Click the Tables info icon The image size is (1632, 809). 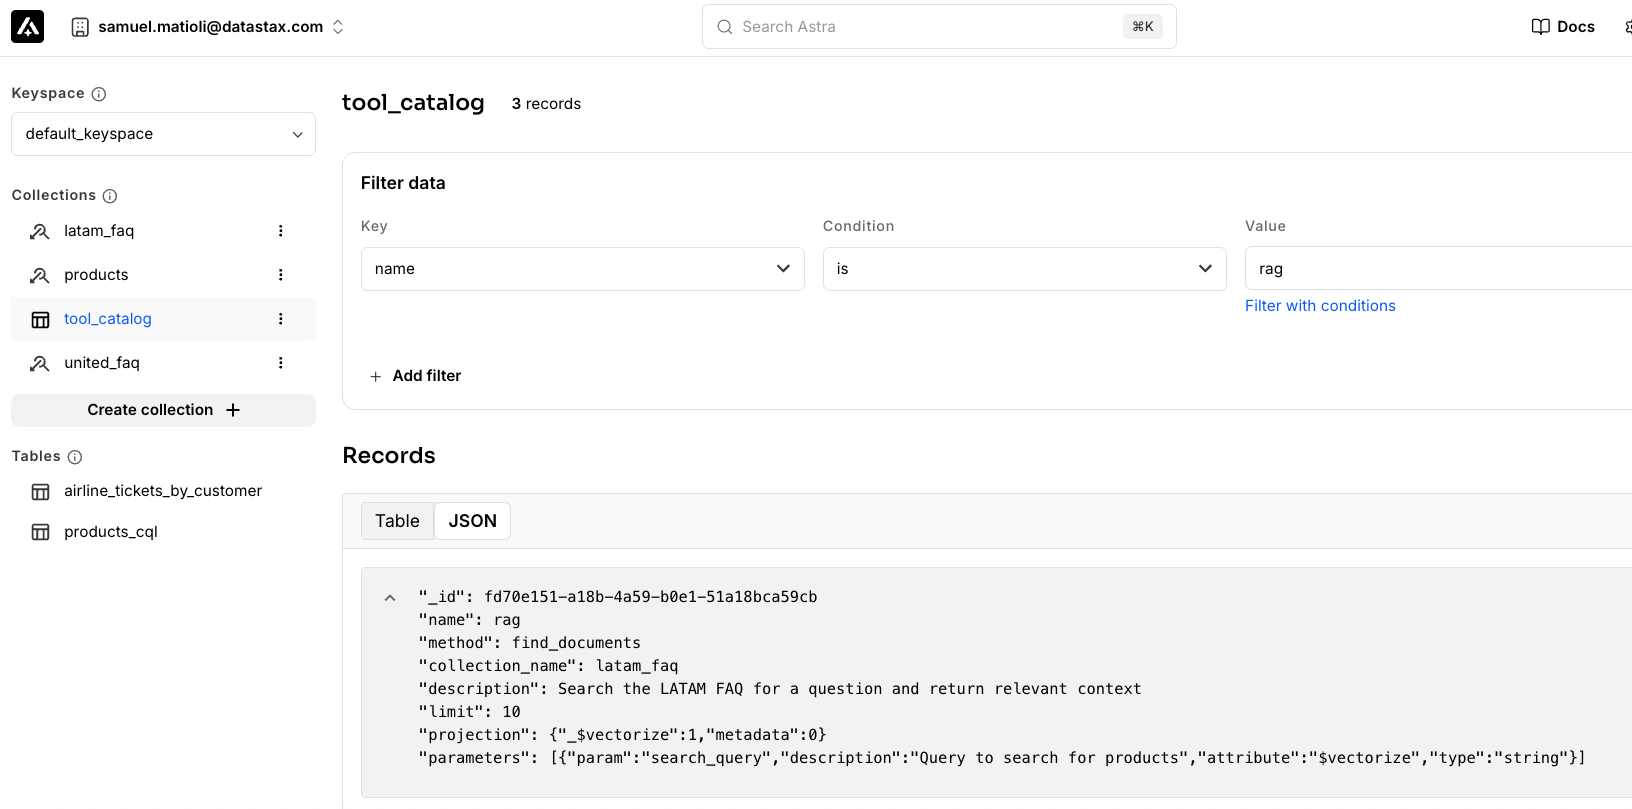(x=75, y=457)
